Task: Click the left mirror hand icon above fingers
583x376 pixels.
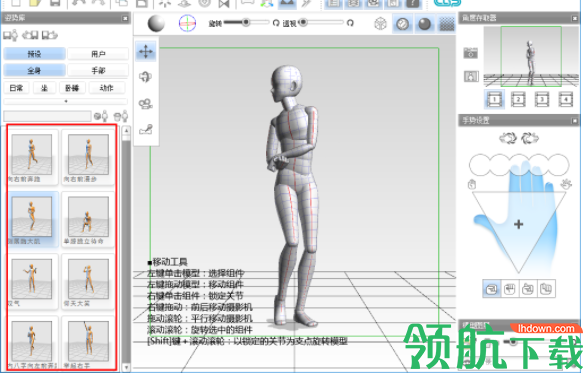Action: coord(508,138)
